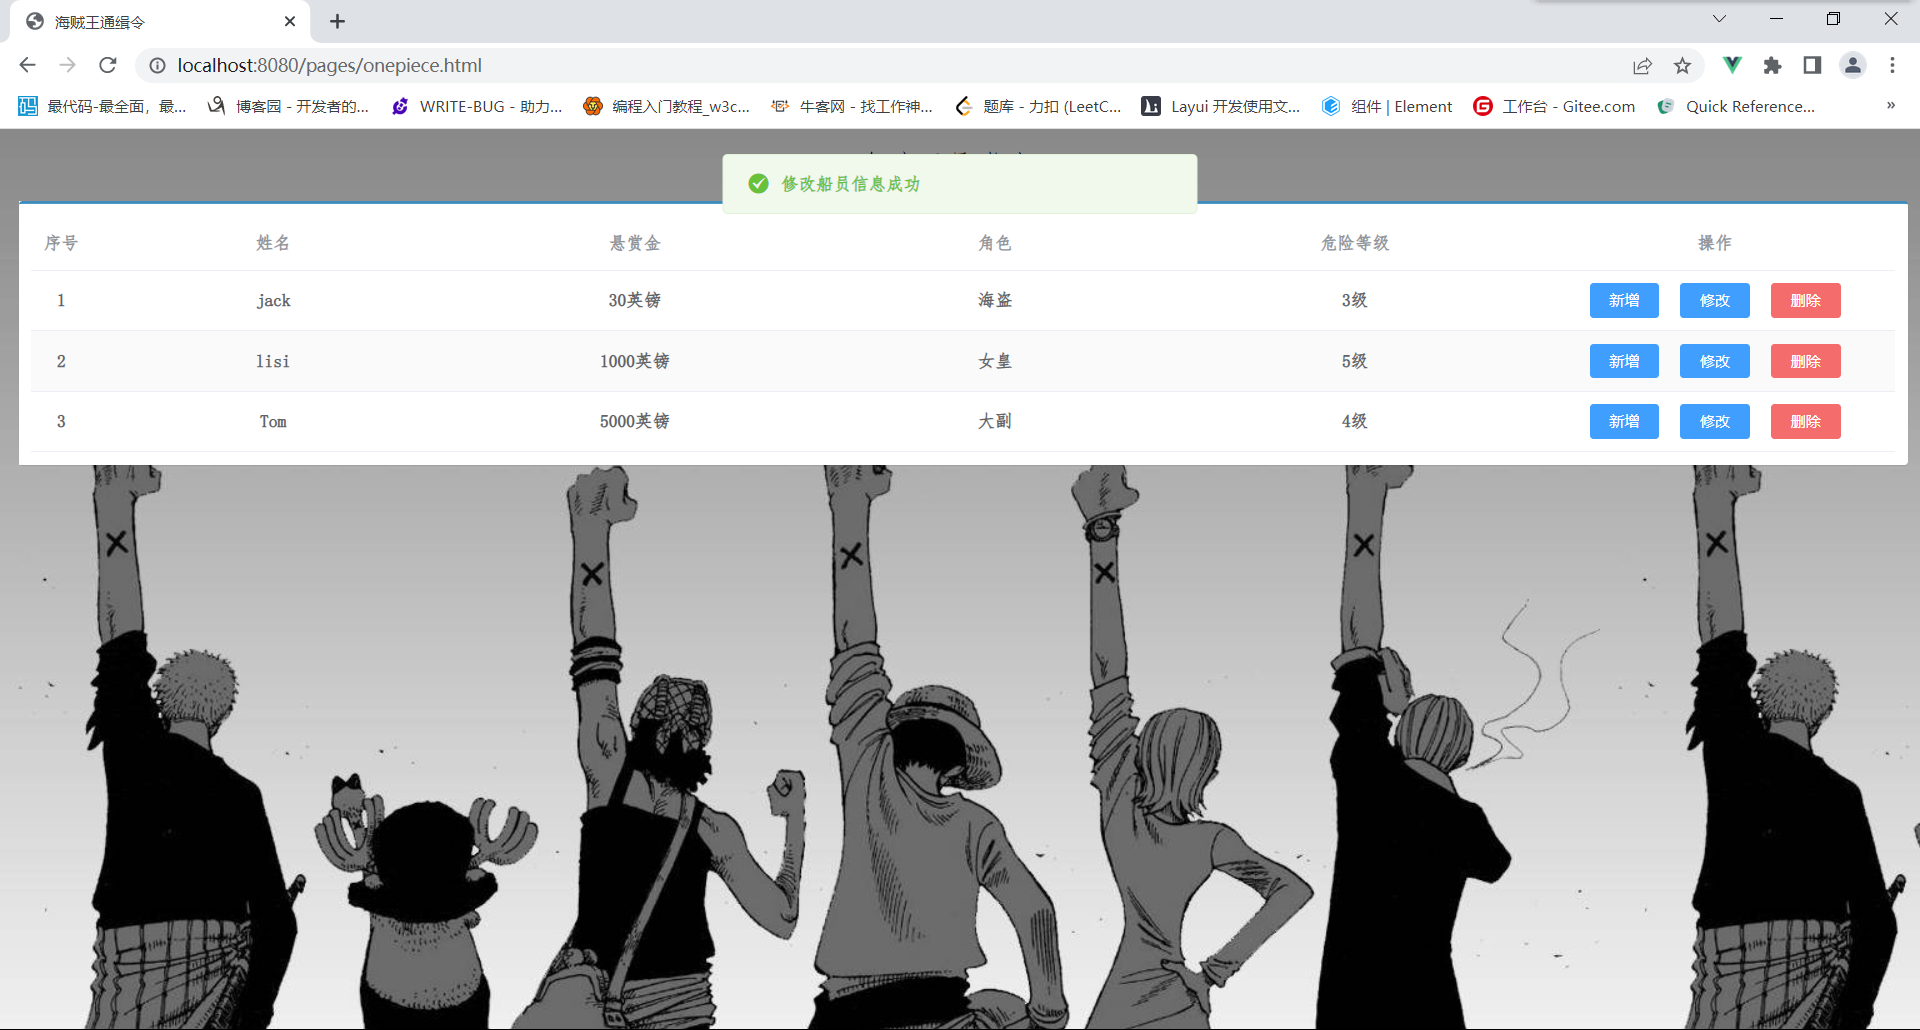Screen dimensions: 1920x1030
Task: Click the bounty cell '5000英镑'
Action: pyautogui.click(x=635, y=421)
